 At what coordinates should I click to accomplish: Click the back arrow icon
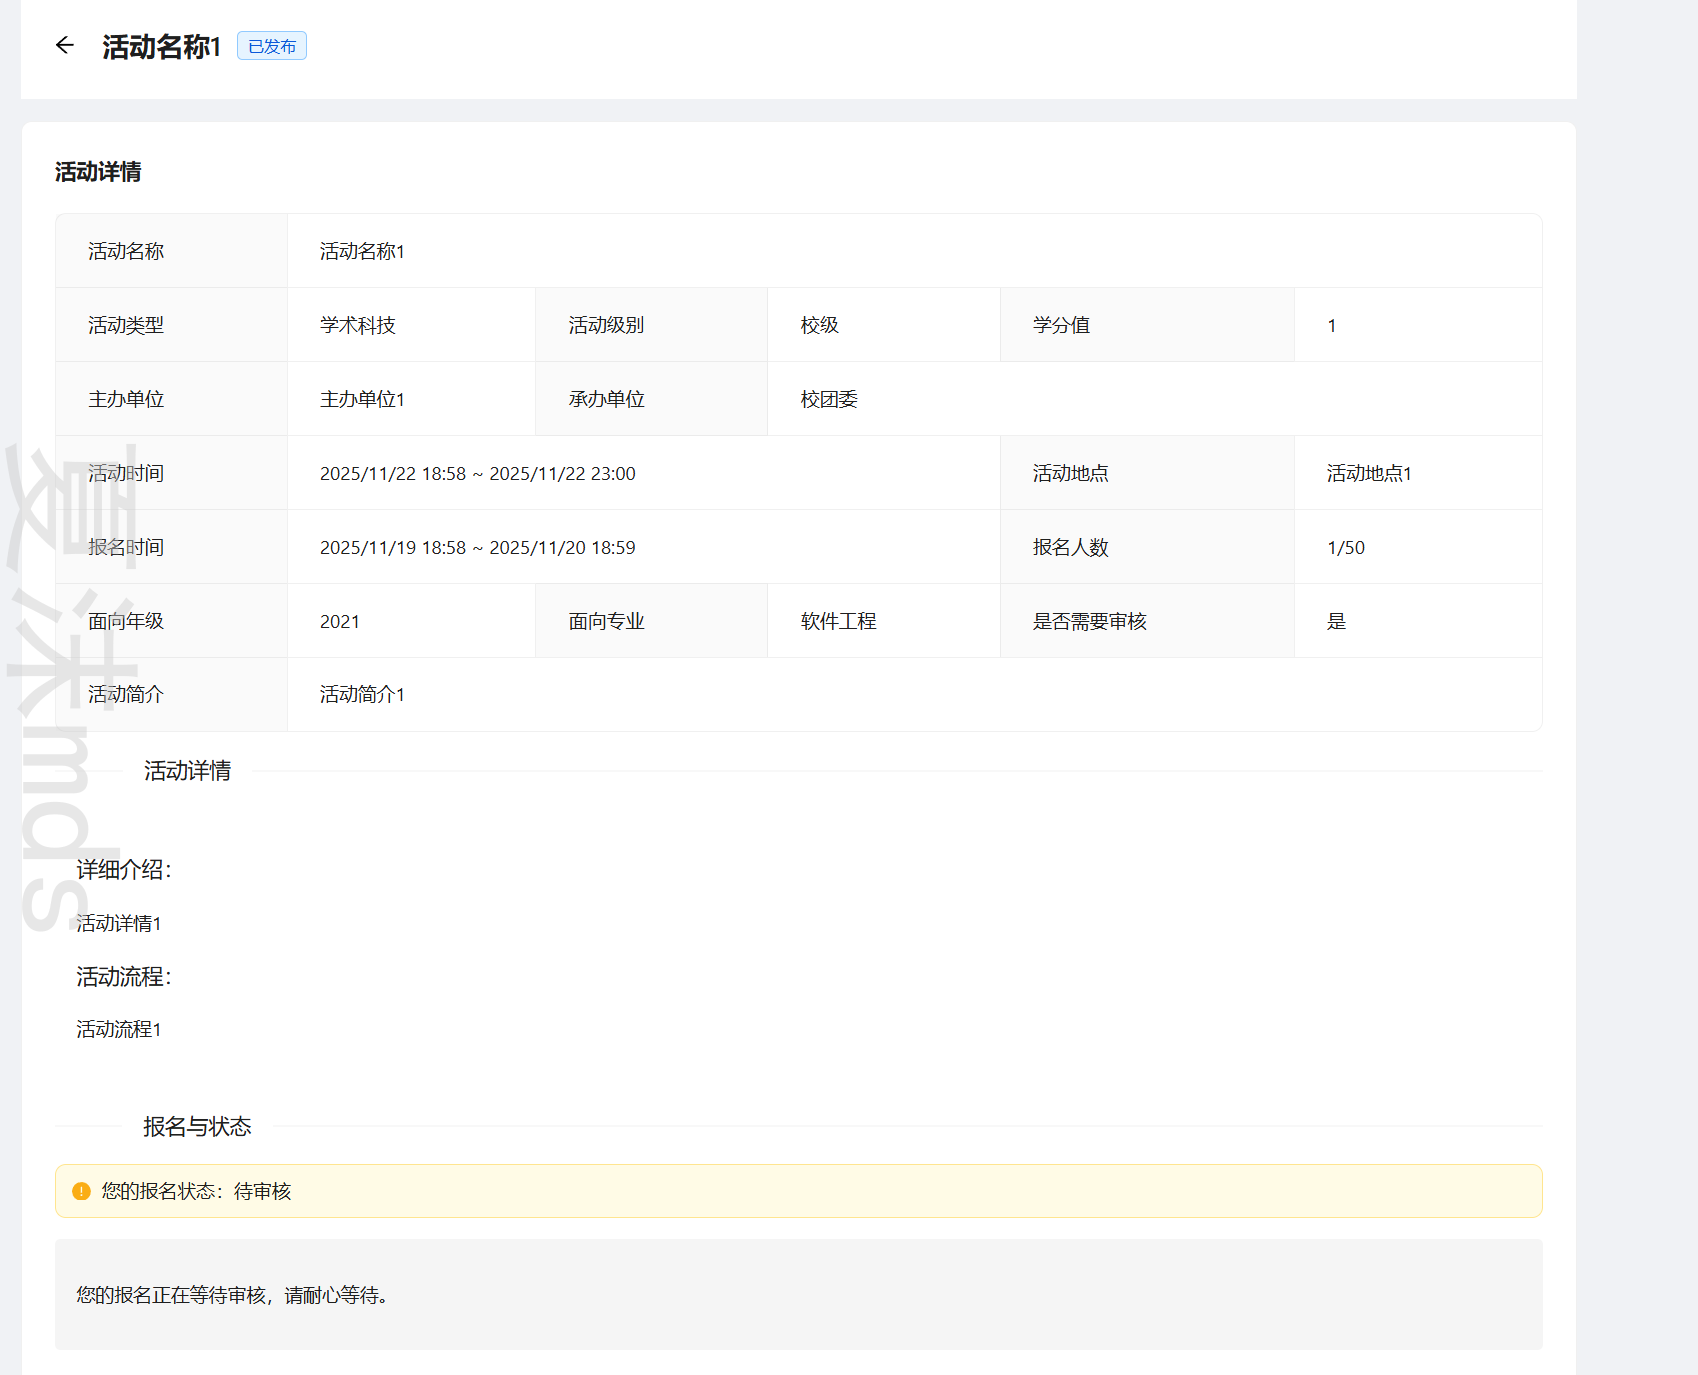(65, 45)
